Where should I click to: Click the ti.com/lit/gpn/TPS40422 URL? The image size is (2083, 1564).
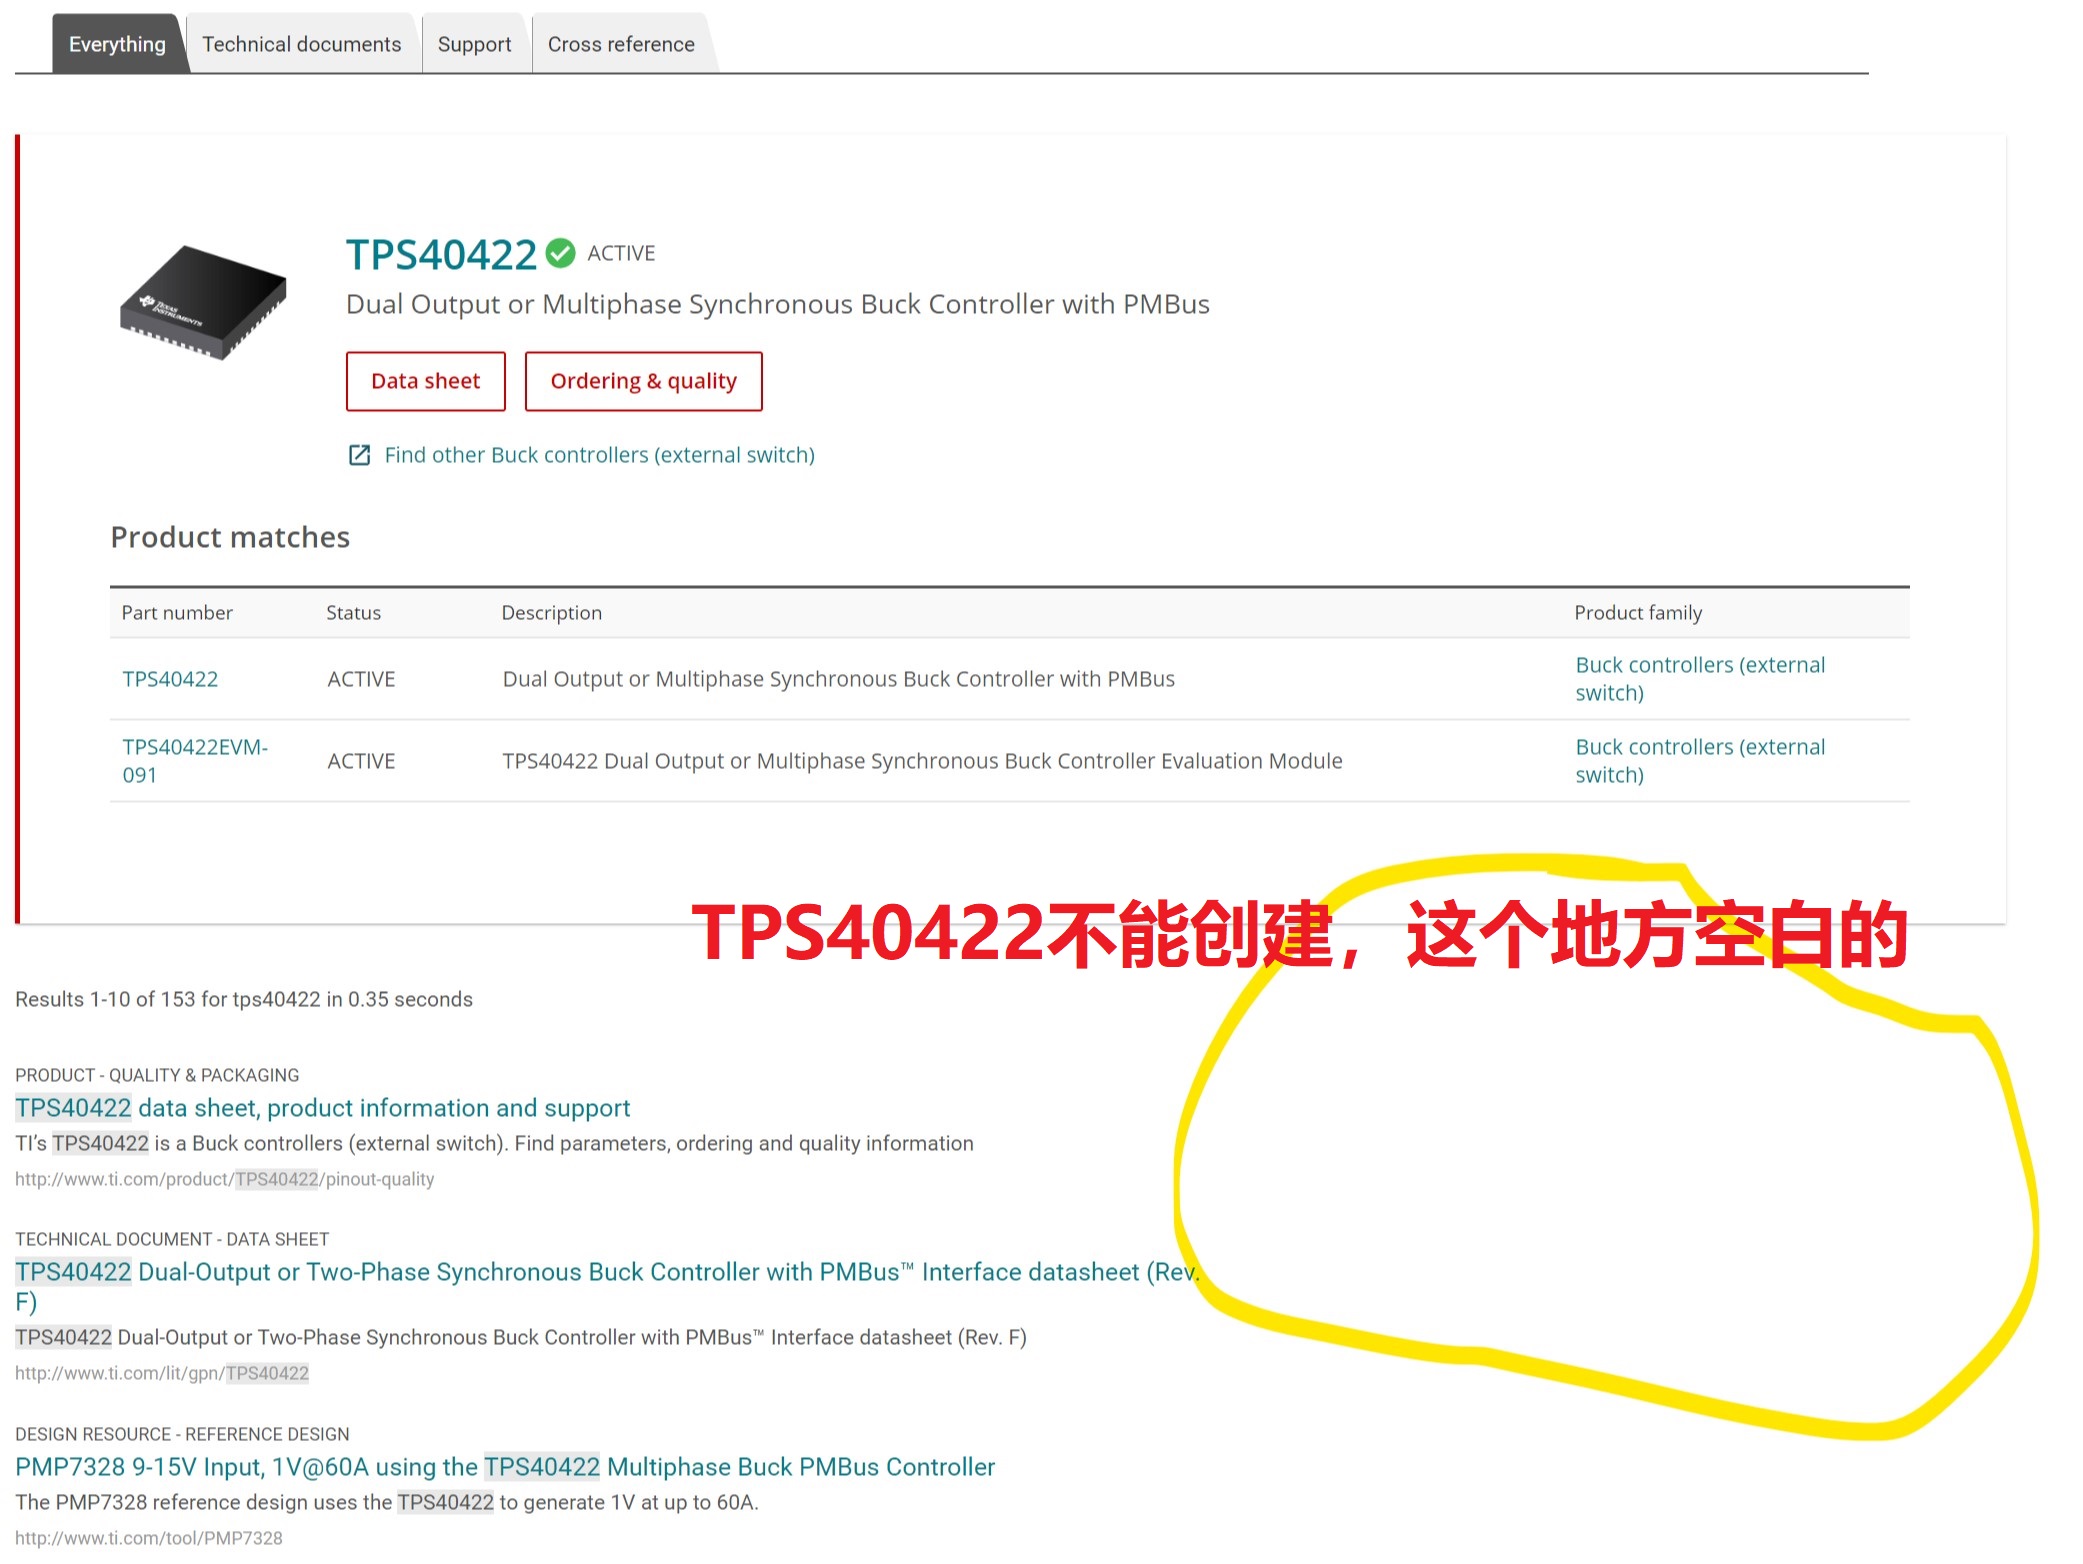pyautogui.click(x=162, y=1373)
